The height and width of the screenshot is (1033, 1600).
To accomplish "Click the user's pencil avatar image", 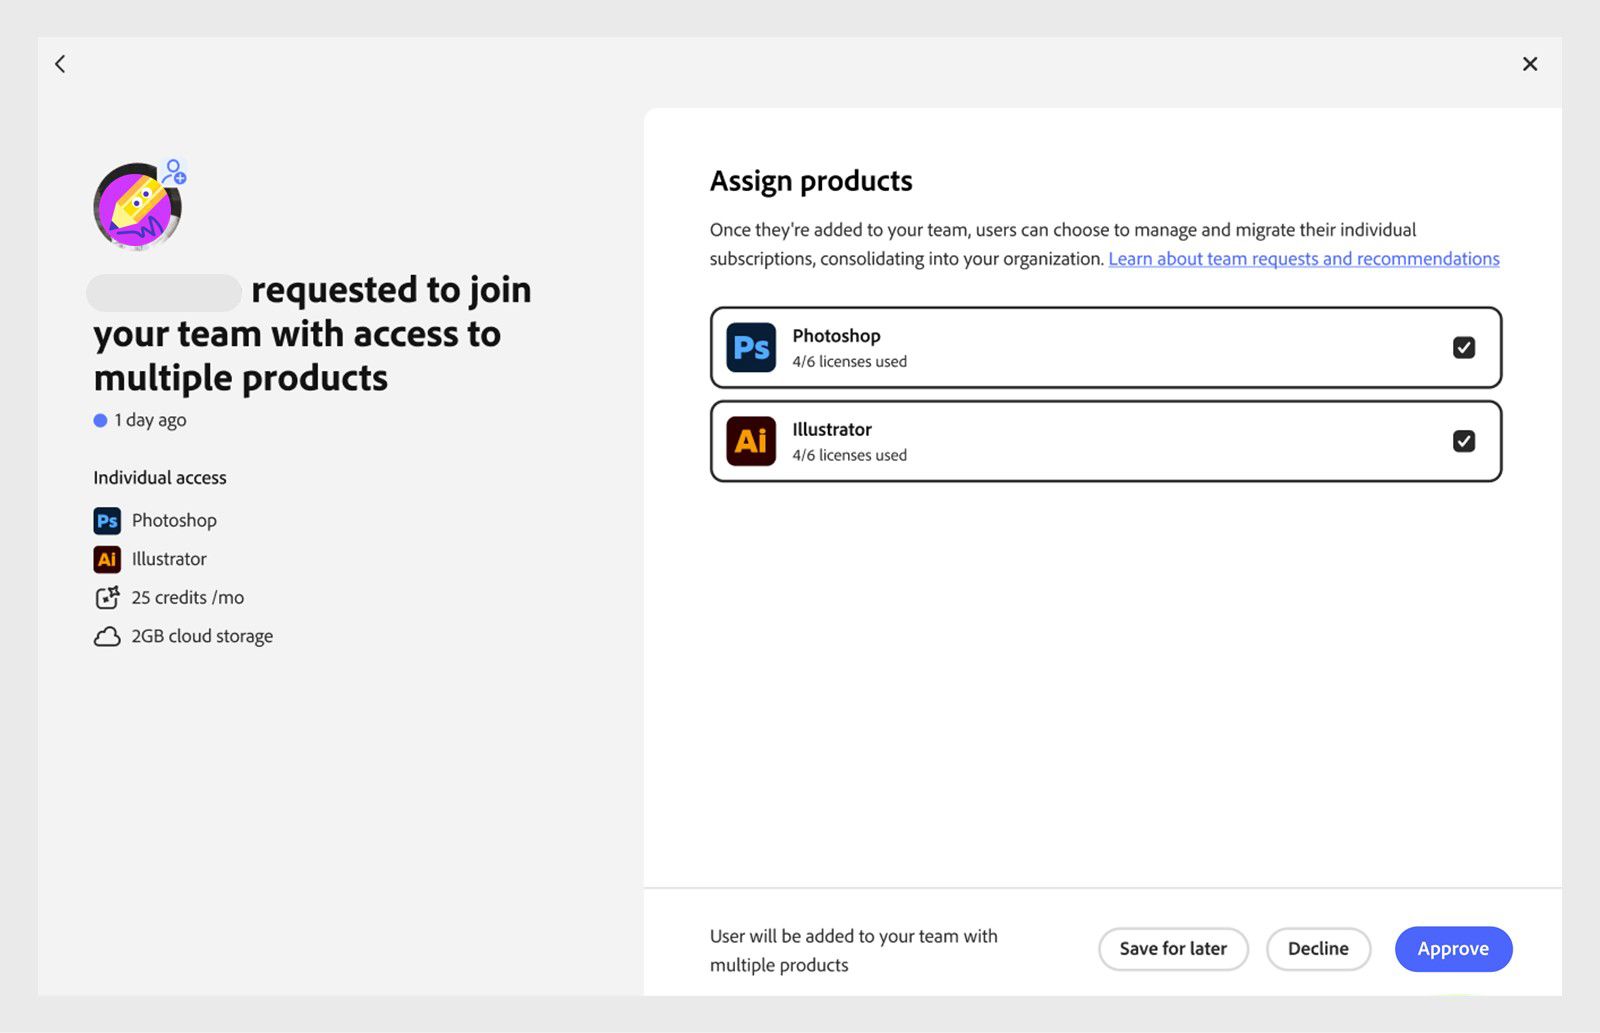I will coord(137,207).
